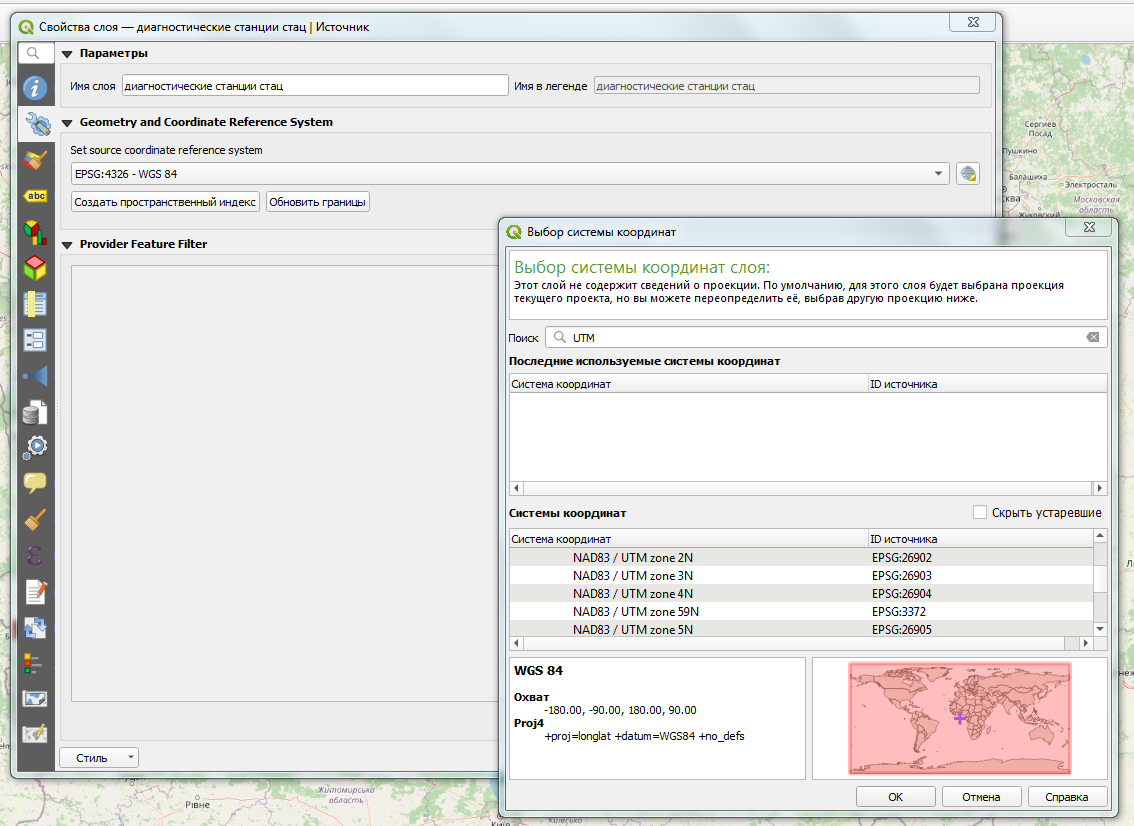Click the select CRS globe button
This screenshot has height=826, width=1134.
[x=967, y=174]
